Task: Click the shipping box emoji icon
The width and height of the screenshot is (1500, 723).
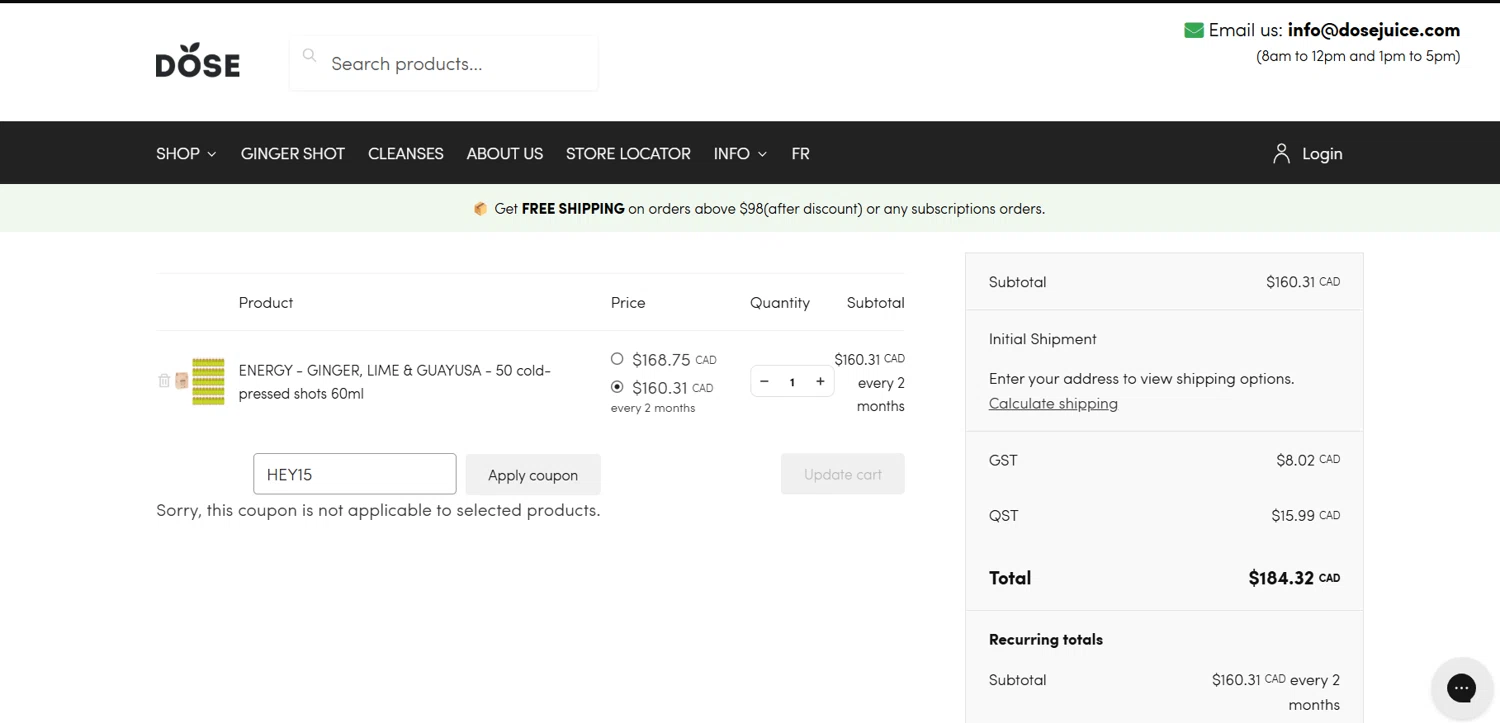Action: pos(480,209)
